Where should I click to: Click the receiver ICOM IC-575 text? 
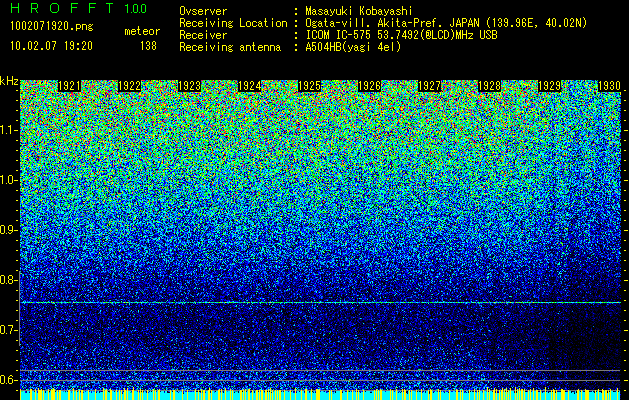(x=402, y=35)
